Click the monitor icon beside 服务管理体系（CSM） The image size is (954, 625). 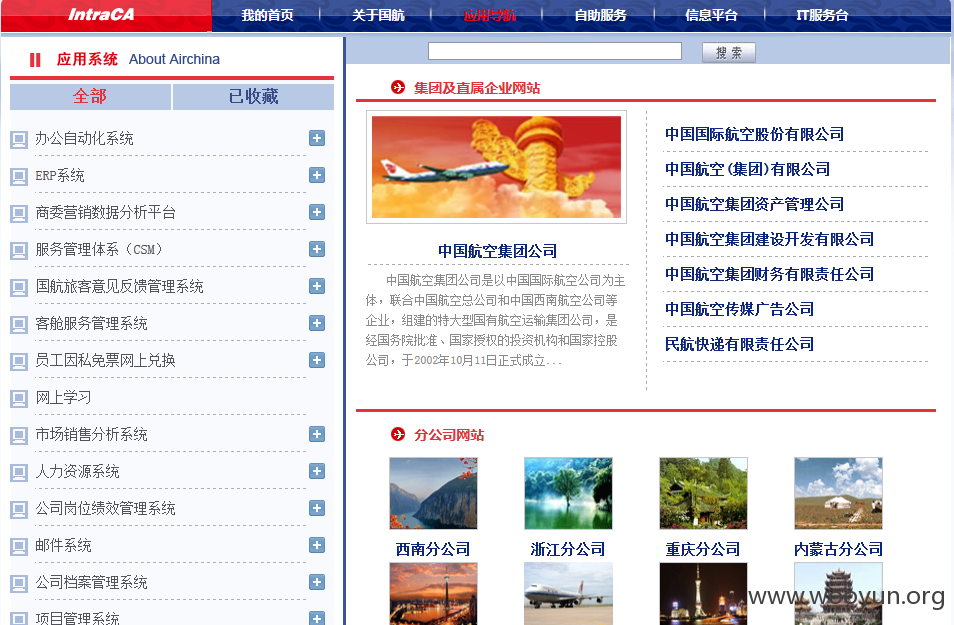tap(19, 251)
